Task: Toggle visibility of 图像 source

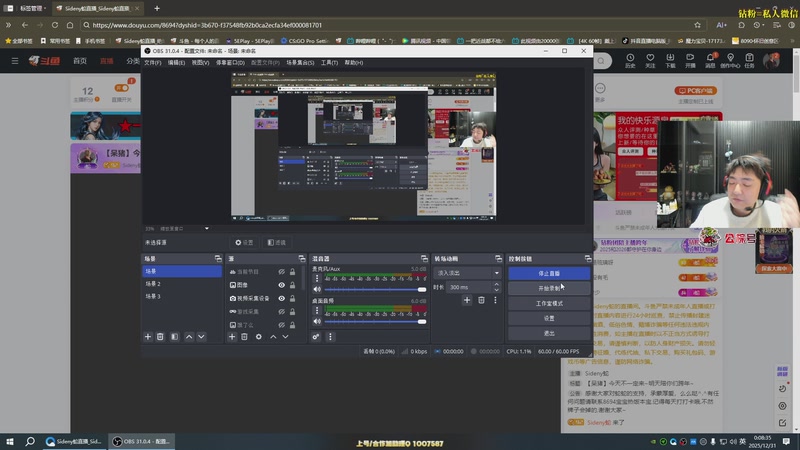Action: pos(282,285)
